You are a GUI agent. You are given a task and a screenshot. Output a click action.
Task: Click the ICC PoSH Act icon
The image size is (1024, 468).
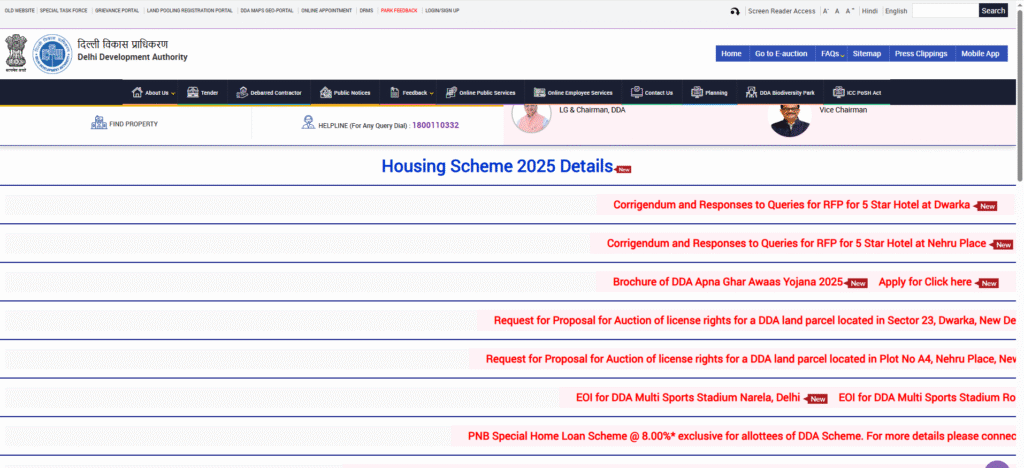[838, 93]
